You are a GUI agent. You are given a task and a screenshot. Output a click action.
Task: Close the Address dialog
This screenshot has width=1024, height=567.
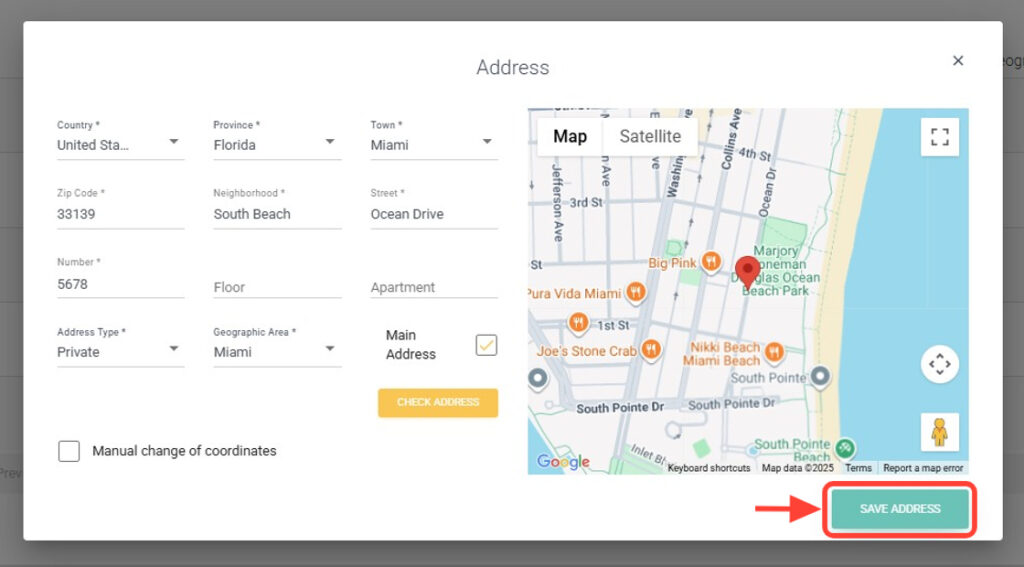click(x=958, y=61)
